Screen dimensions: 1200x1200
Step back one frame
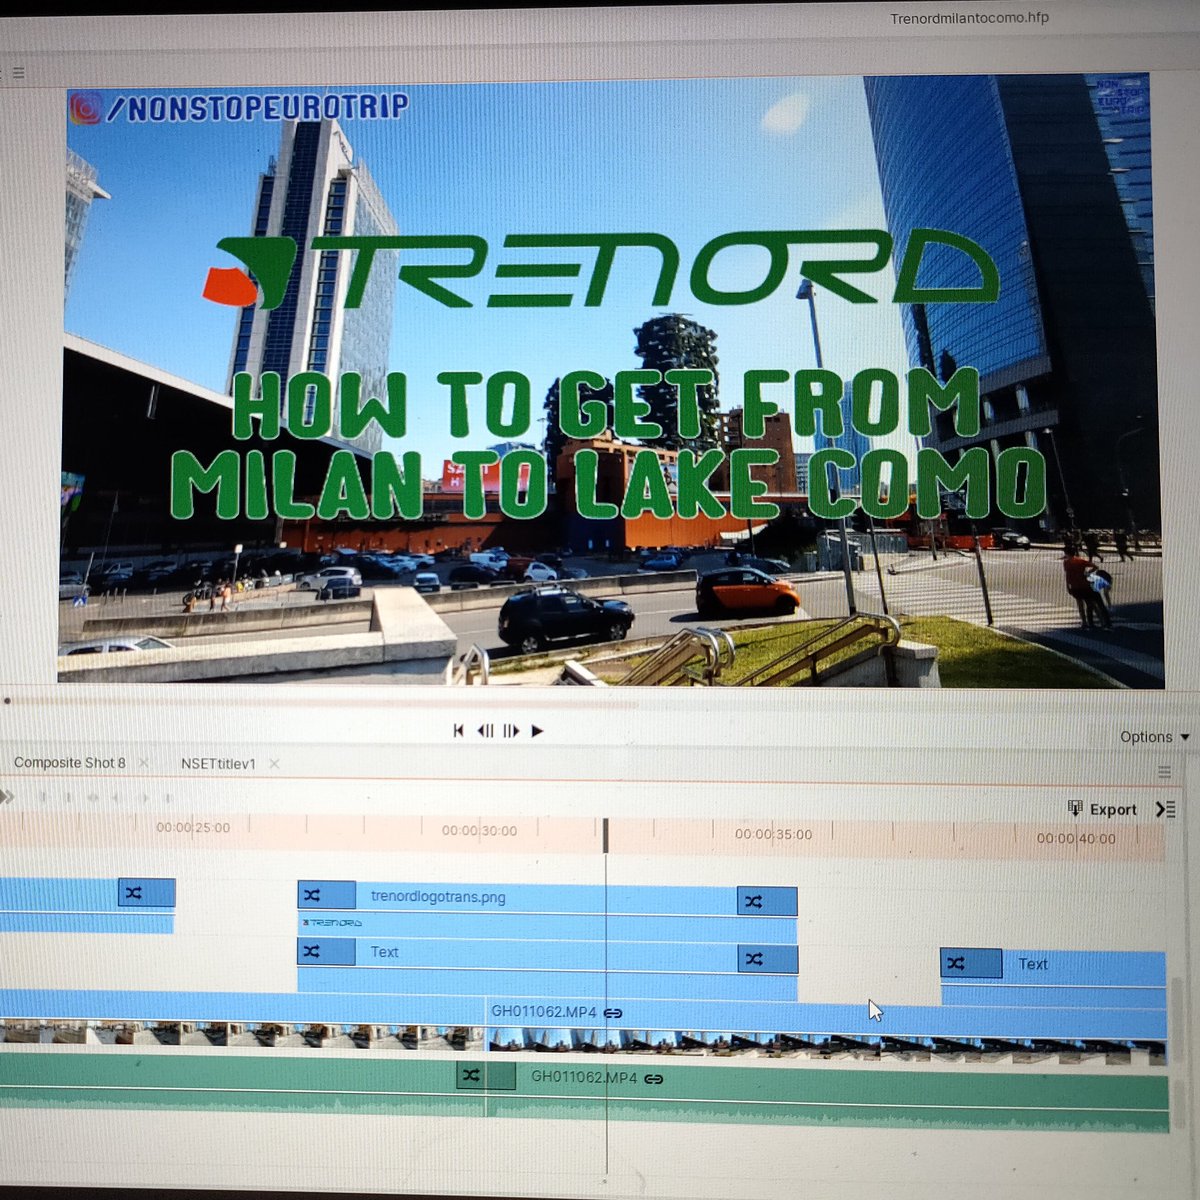tap(485, 731)
